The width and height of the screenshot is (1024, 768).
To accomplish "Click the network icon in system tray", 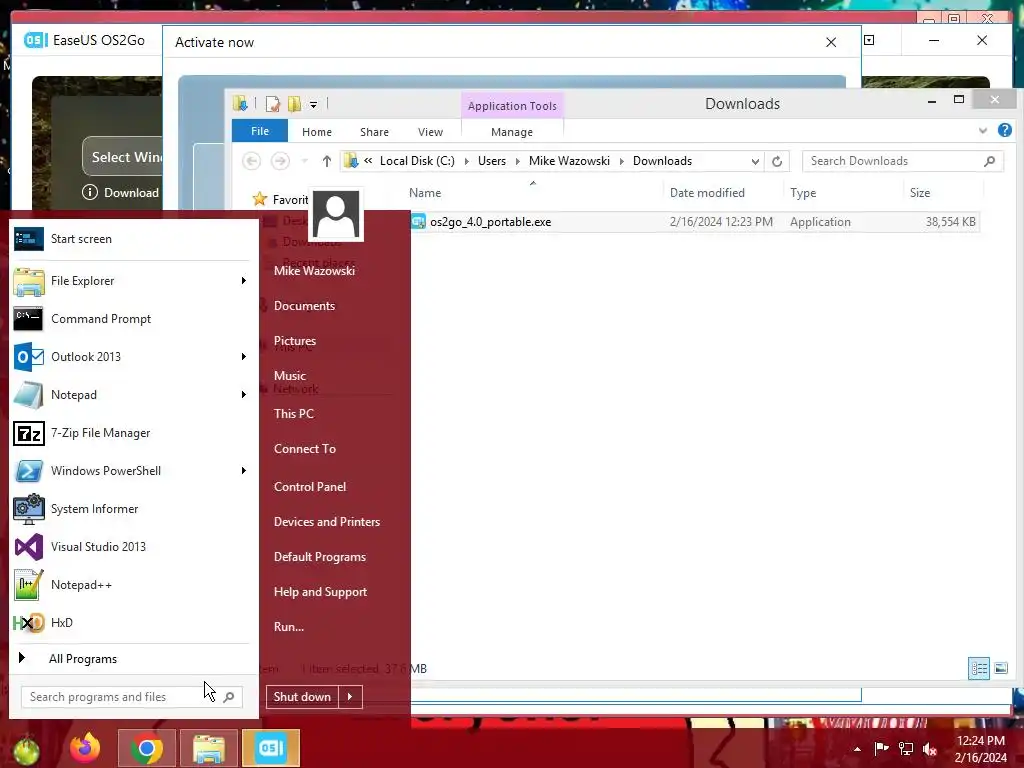I will pos(906,748).
